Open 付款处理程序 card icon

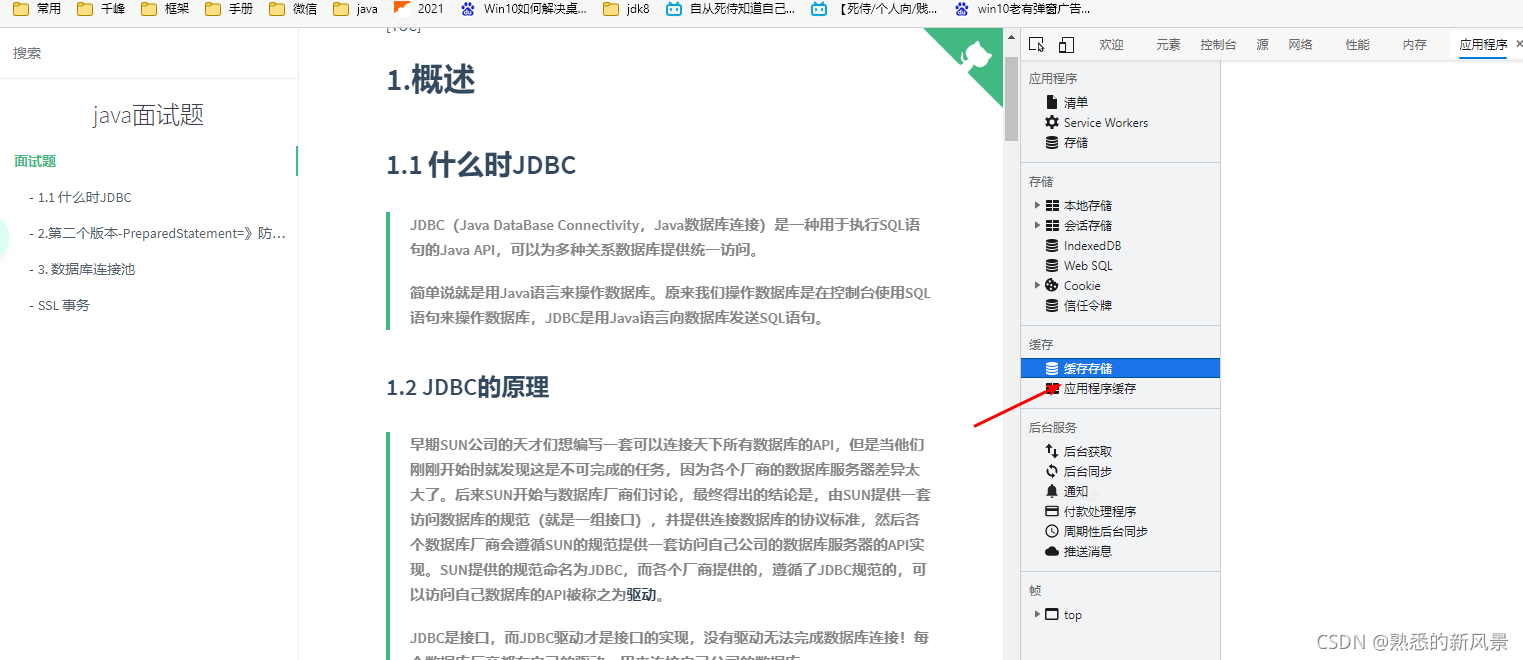click(x=1052, y=511)
